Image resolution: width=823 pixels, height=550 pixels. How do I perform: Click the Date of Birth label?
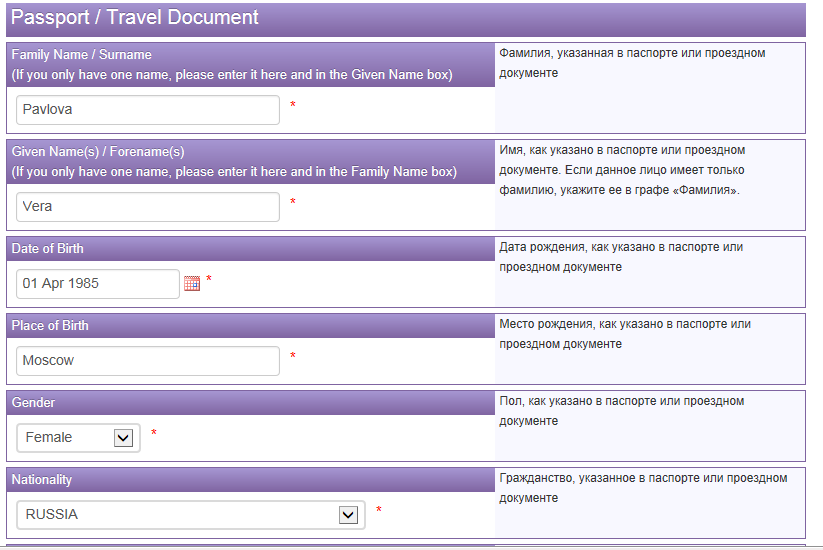click(x=47, y=249)
